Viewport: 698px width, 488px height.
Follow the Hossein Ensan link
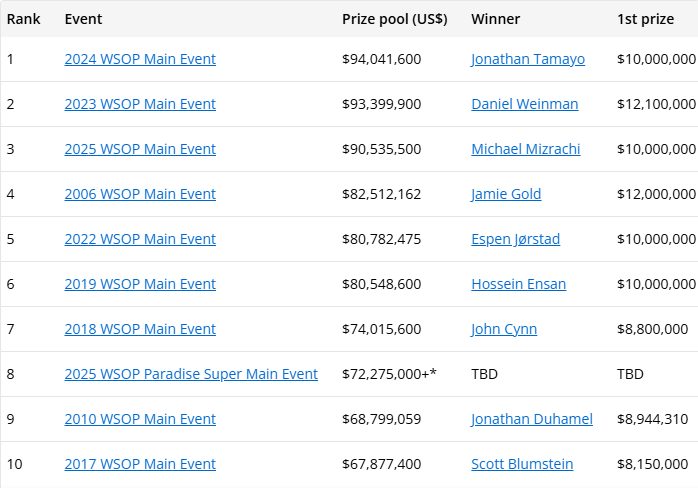click(x=518, y=284)
